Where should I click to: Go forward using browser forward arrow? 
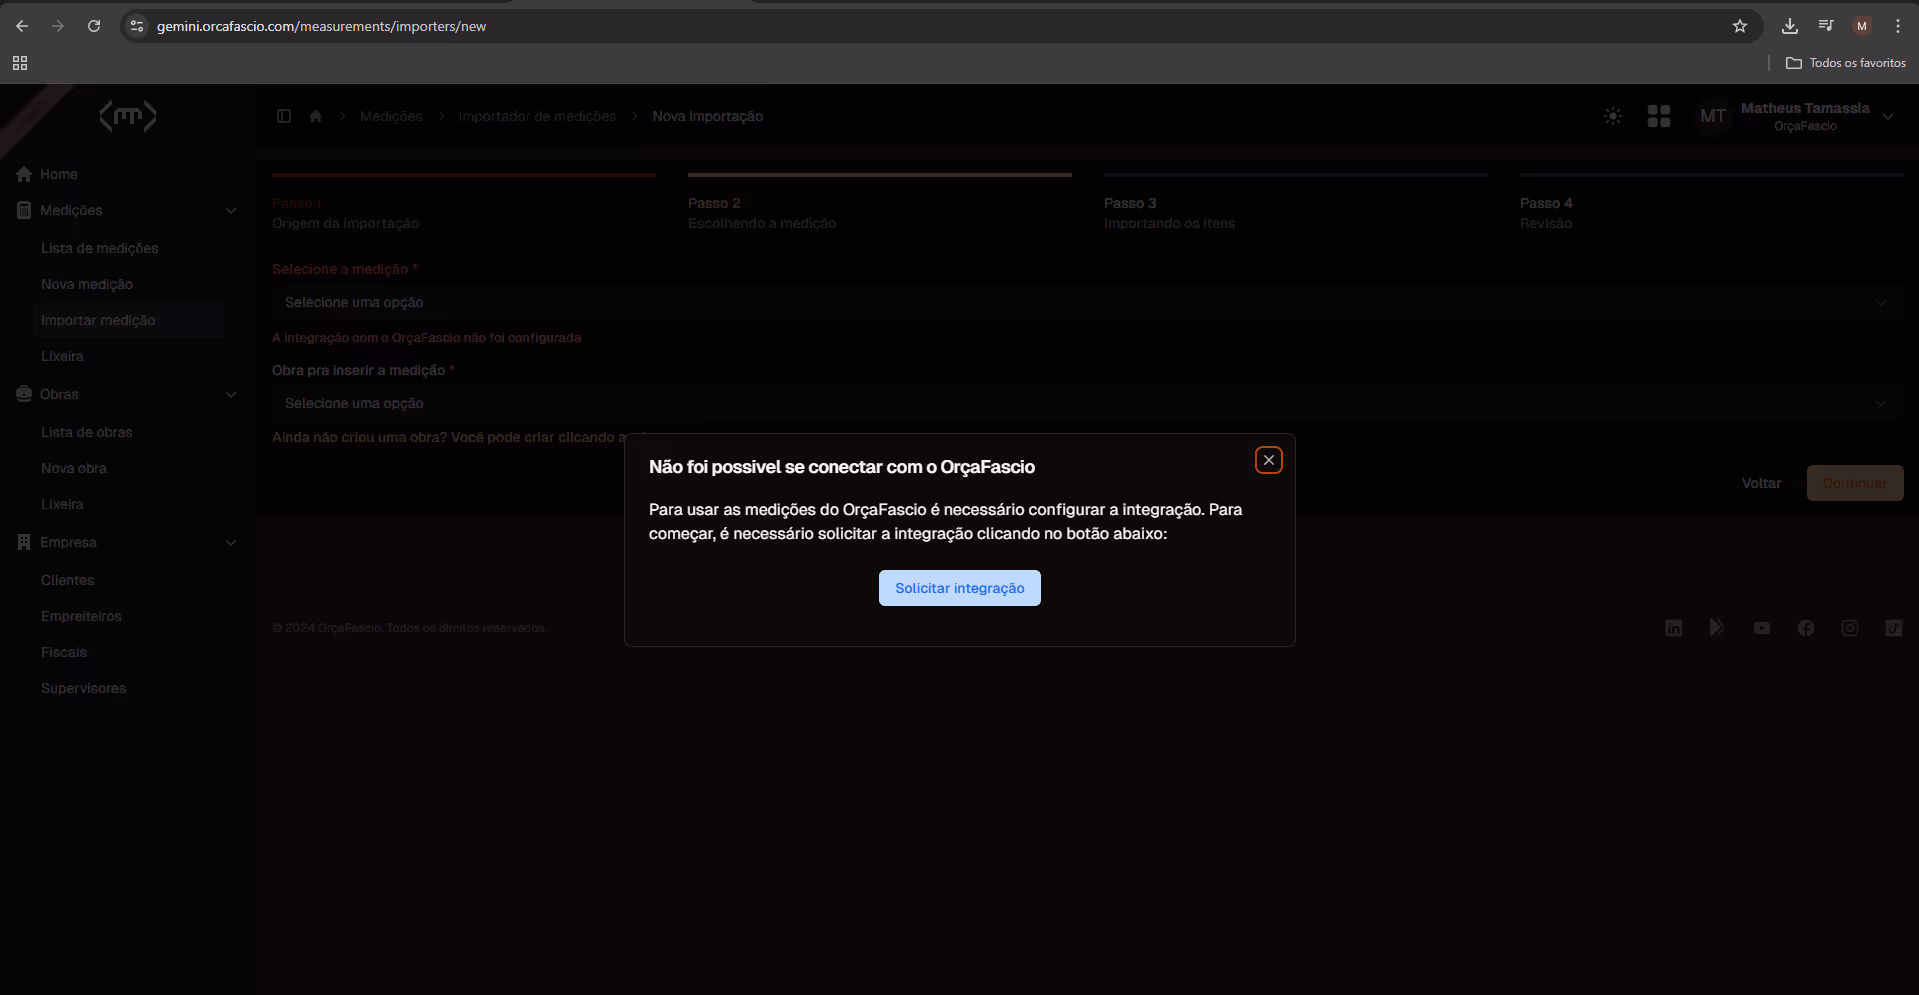[x=58, y=26]
